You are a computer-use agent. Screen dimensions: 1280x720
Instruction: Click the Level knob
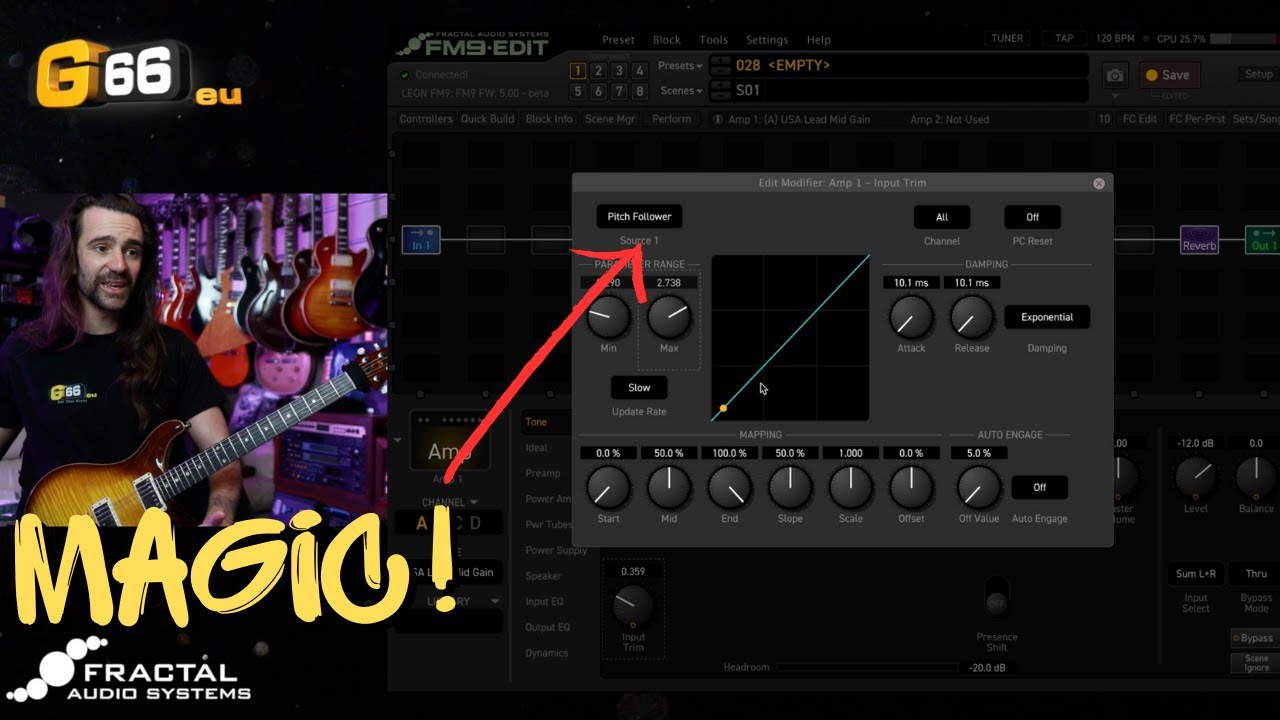(1196, 477)
